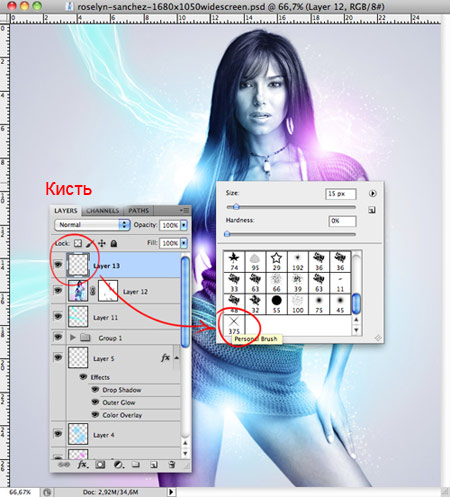Open the Opacity slider dropdown arrow

184,225
